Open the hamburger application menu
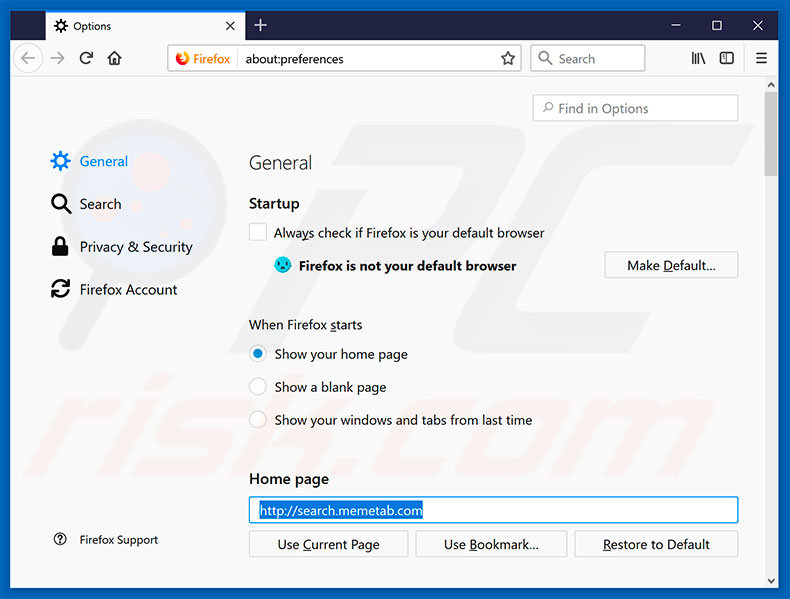The image size is (790, 599). tap(761, 58)
